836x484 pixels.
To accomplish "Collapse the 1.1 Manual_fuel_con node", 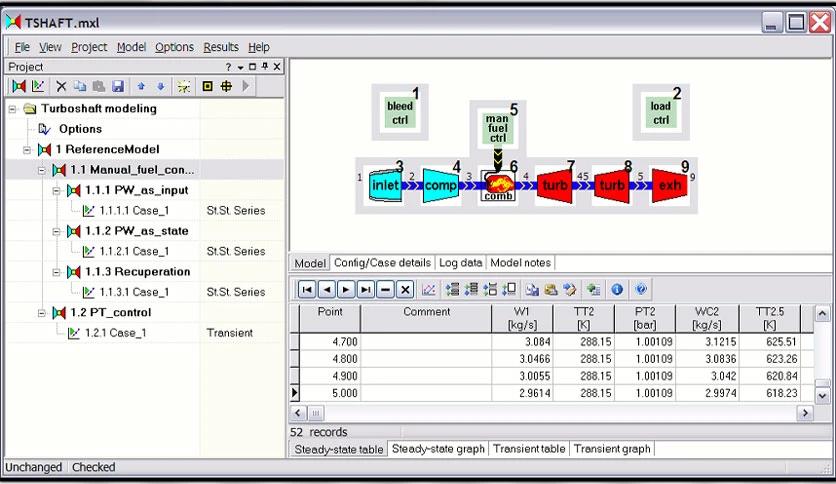I will tap(42, 170).
